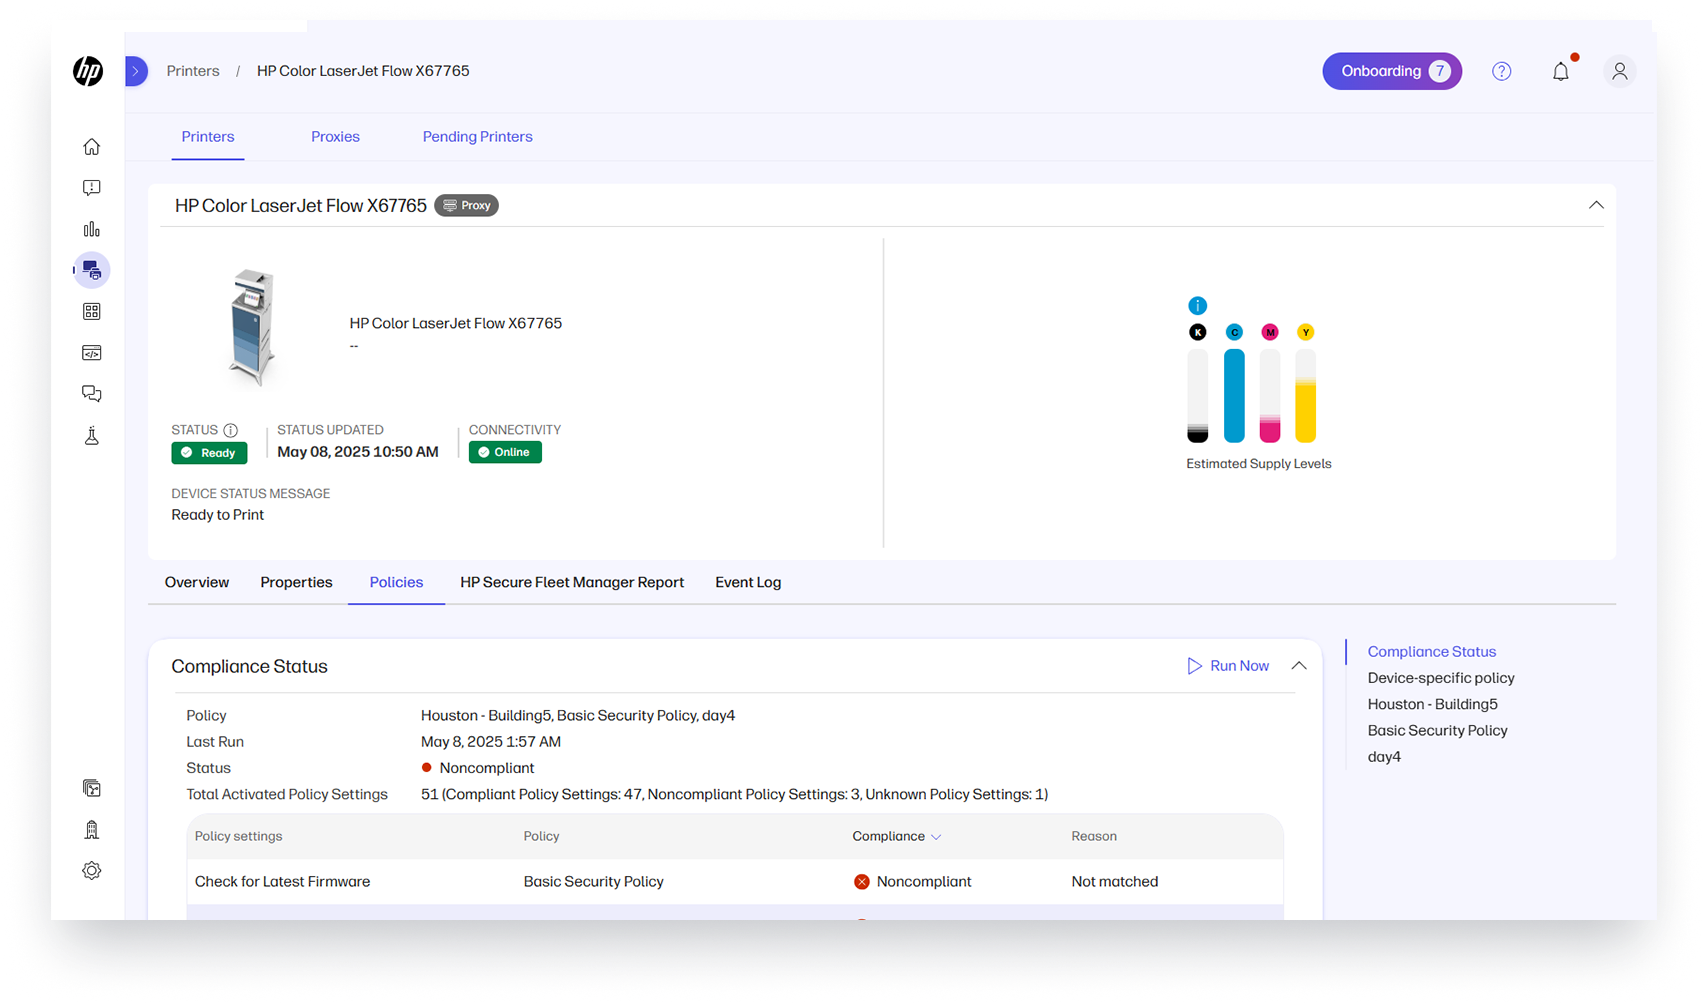Click the Policy settings column header
The width and height of the screenshot is (1704, 1004).
(238, 836)
